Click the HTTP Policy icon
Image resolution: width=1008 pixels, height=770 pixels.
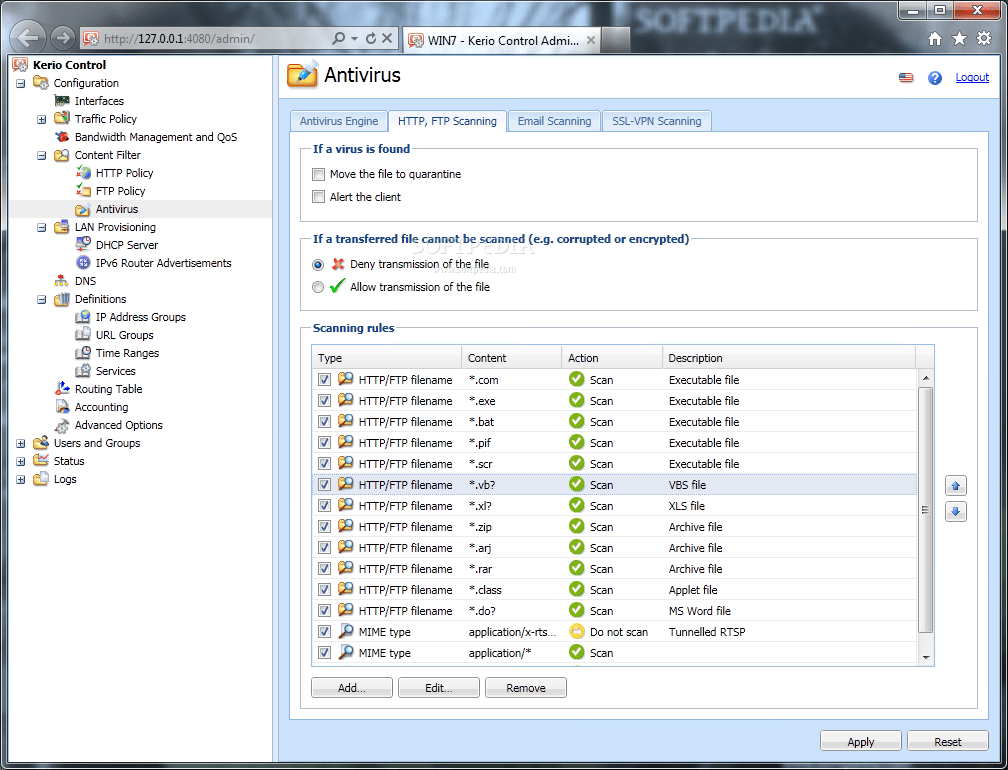[83, 172]
